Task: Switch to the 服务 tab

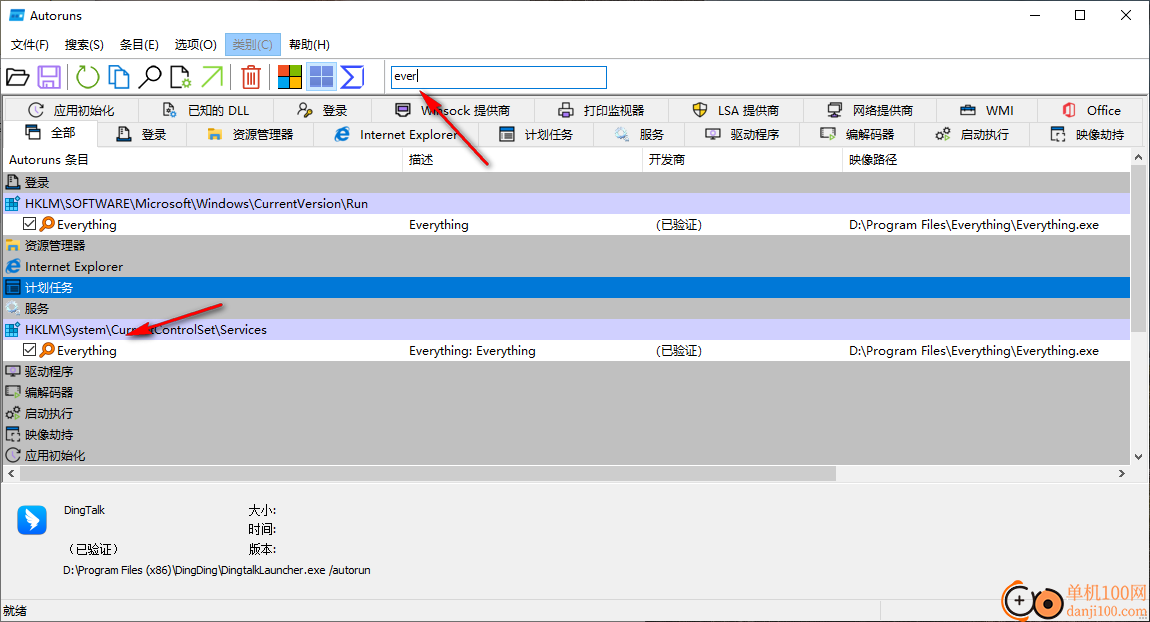Action: pos(639,134)
